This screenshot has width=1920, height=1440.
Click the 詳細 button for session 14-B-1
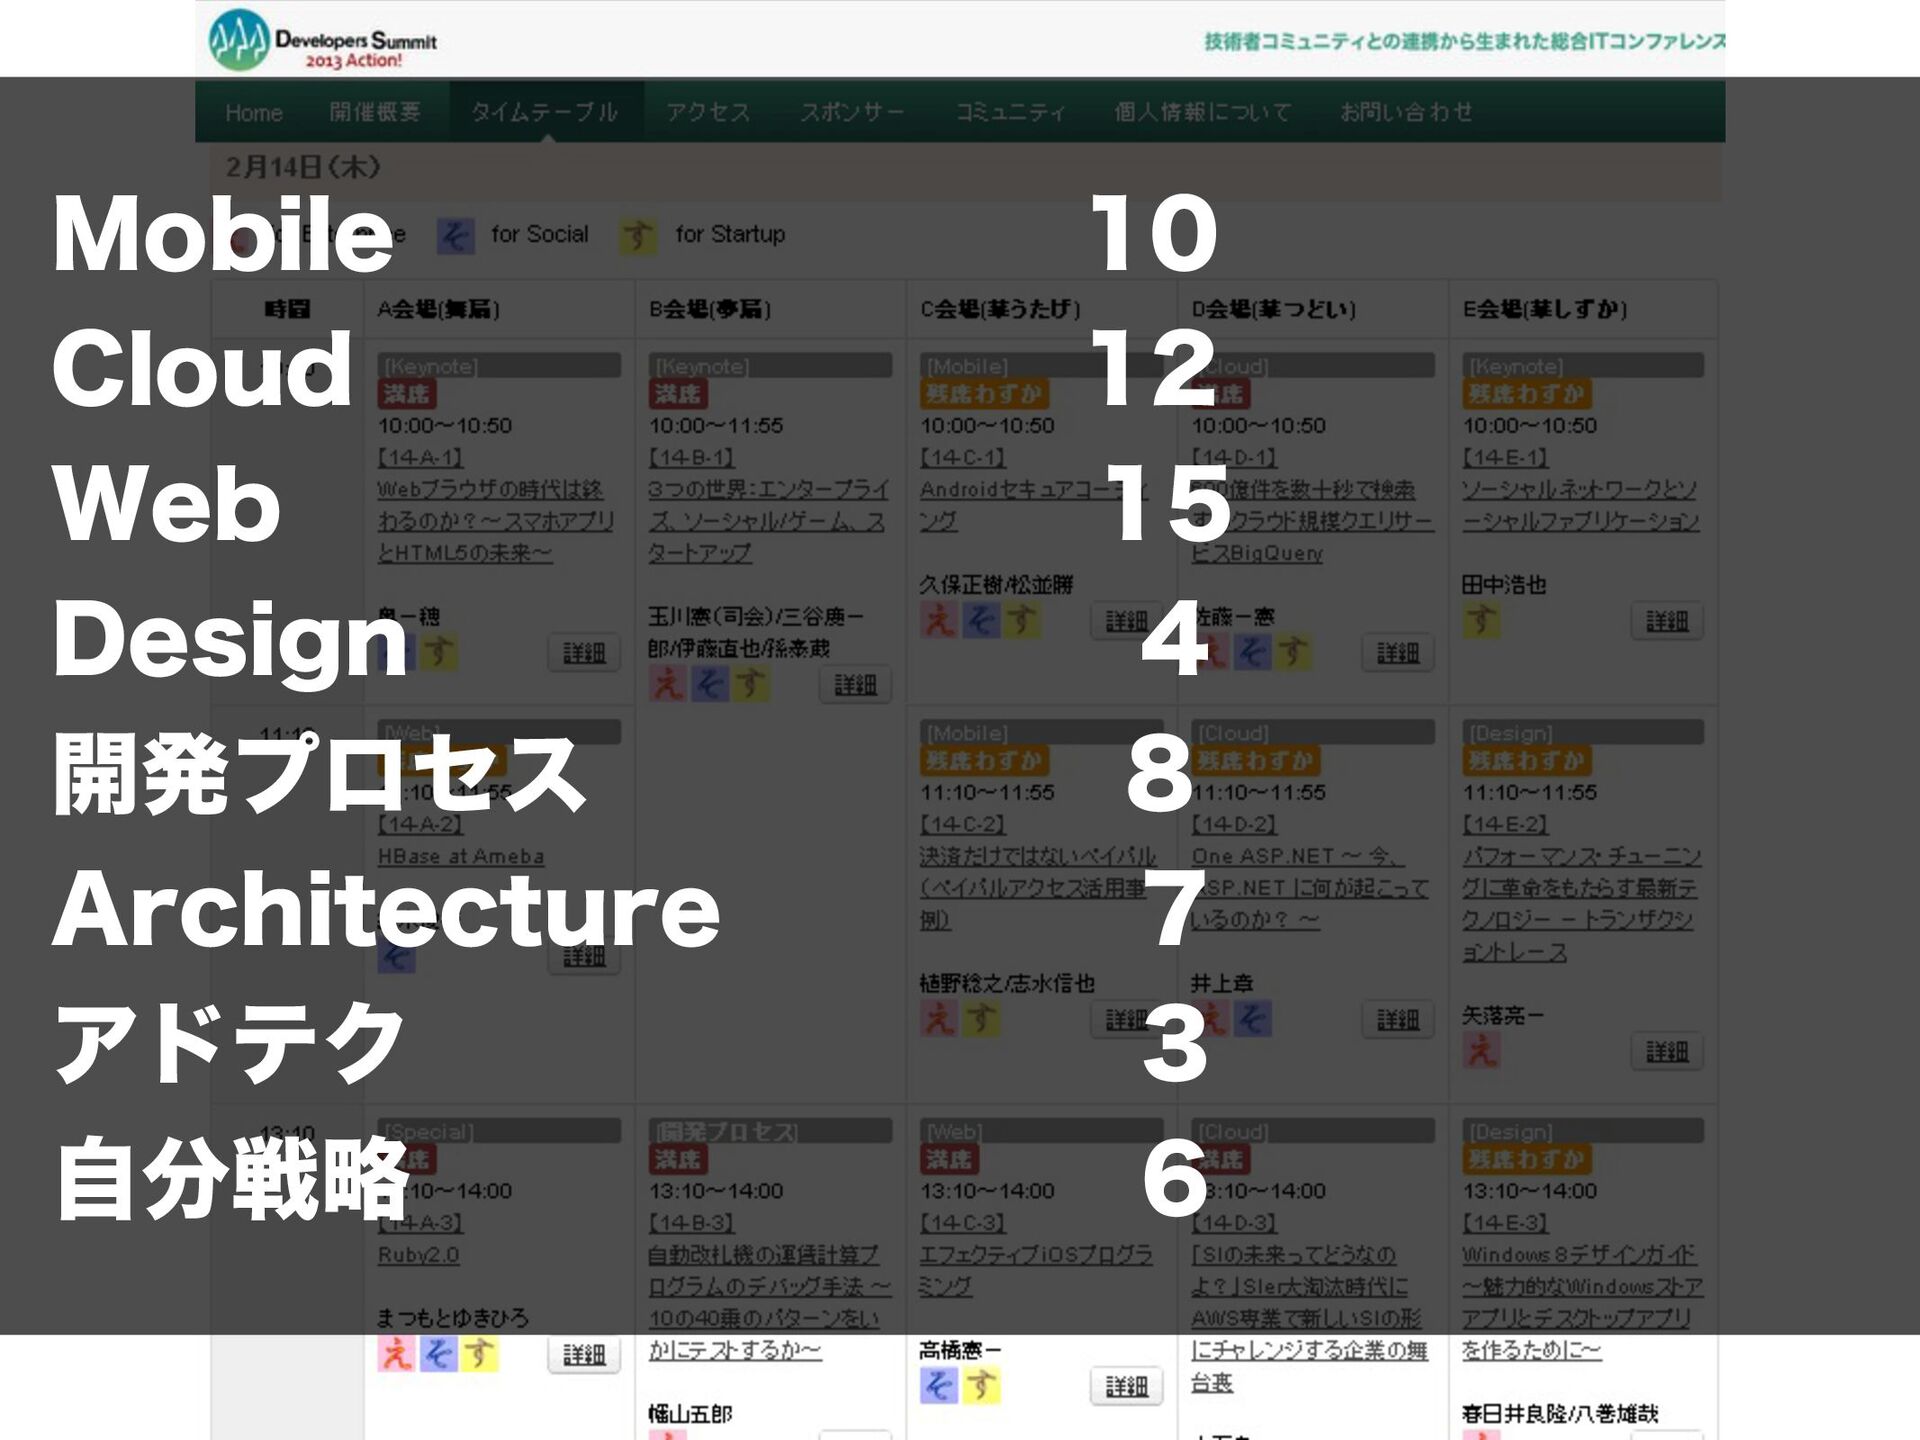(855, 685)
